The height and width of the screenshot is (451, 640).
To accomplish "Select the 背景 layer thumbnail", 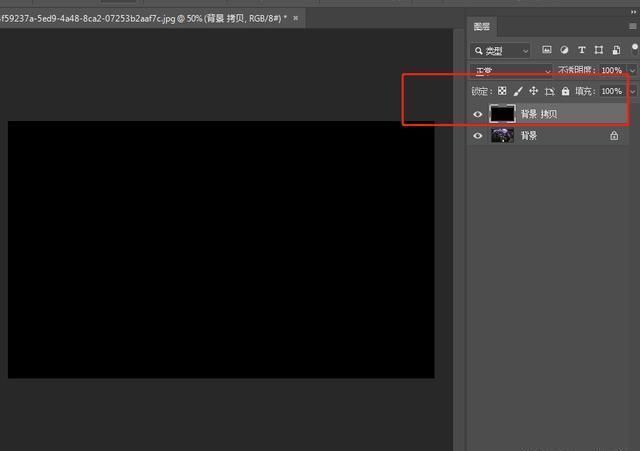I will click(x=502, y=136).
